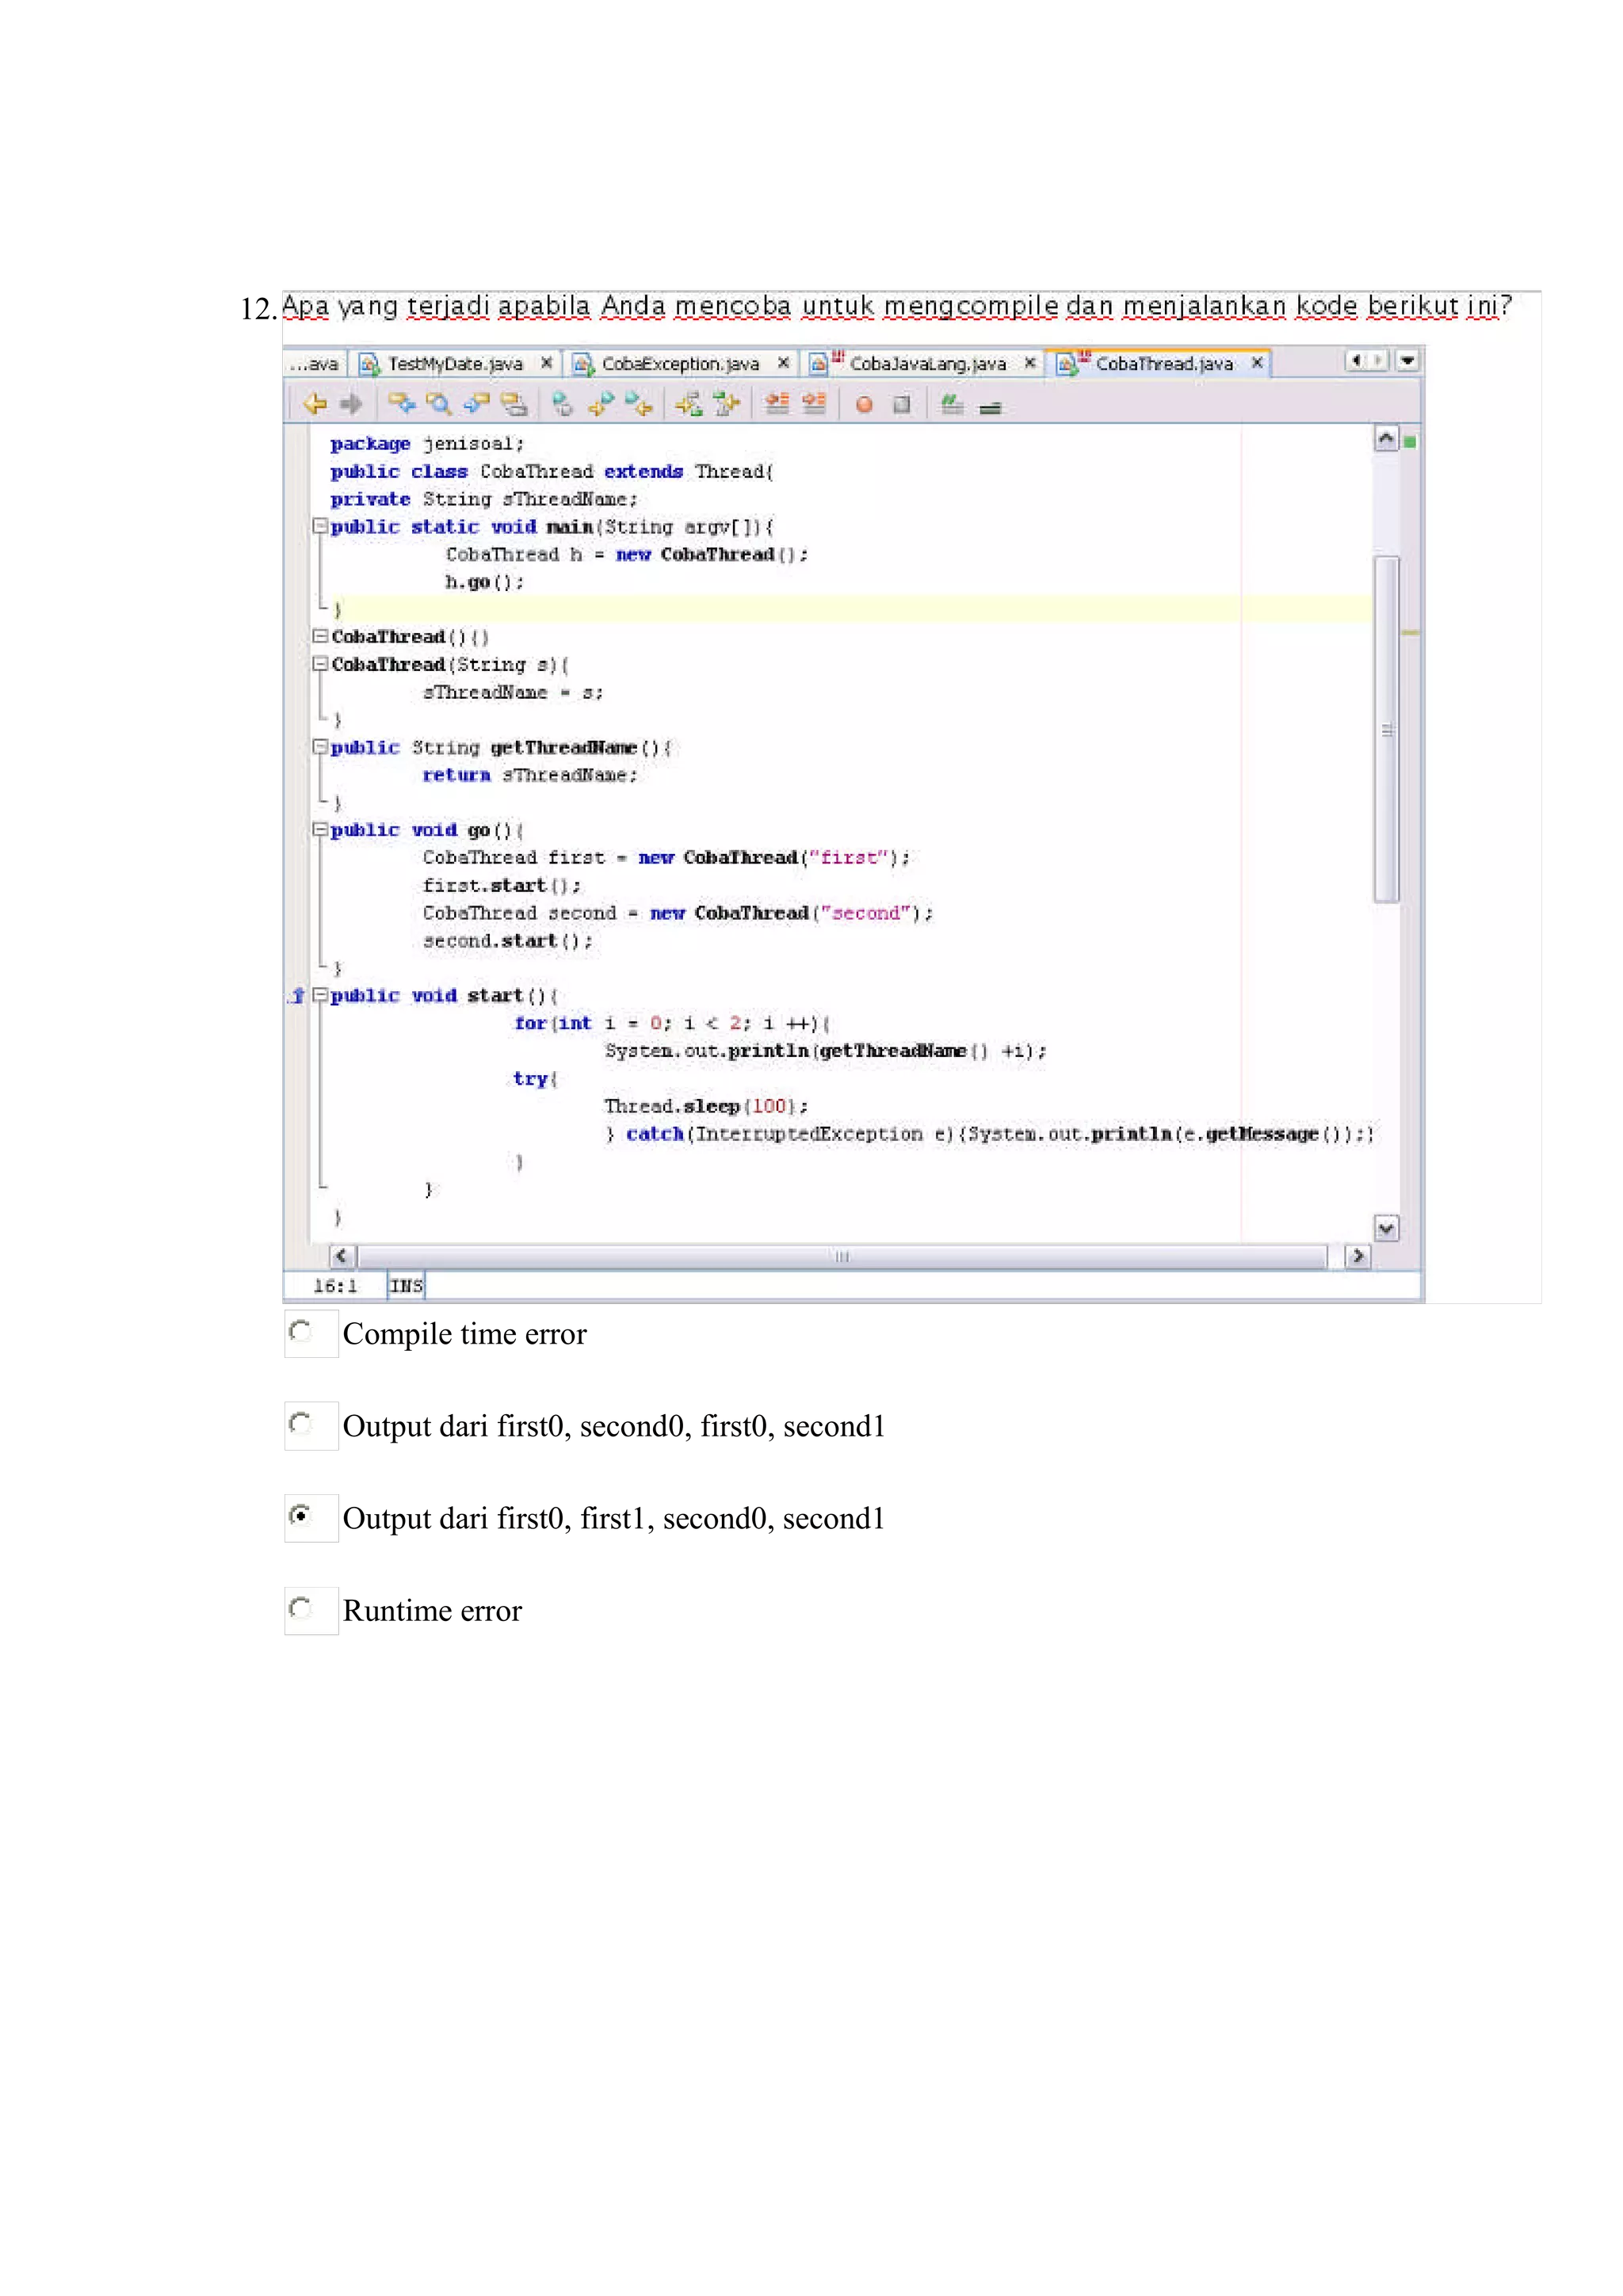
Task: Switch to the truncated '...ava' tab
Action: [x=315, y=364]
